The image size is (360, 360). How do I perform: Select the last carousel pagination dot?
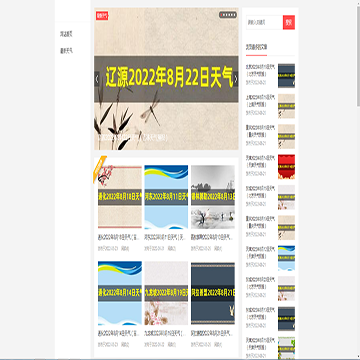click(x=234, y=15)
